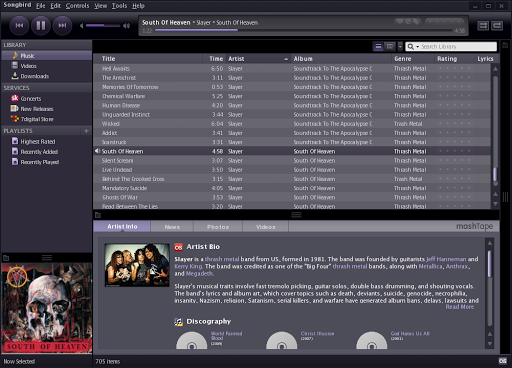The image size is (512, 368).
Task: Switch to the News tab
Action: tap(172, 227)
